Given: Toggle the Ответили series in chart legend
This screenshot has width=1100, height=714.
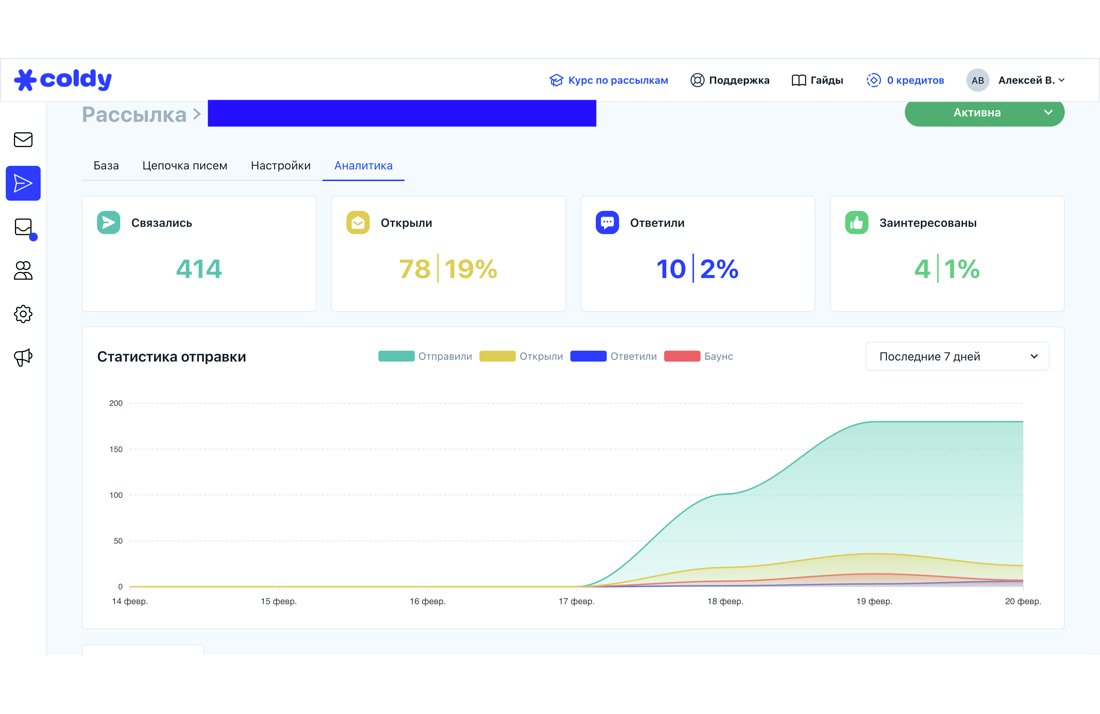Looking at the screenshot, I should (614, 356).
